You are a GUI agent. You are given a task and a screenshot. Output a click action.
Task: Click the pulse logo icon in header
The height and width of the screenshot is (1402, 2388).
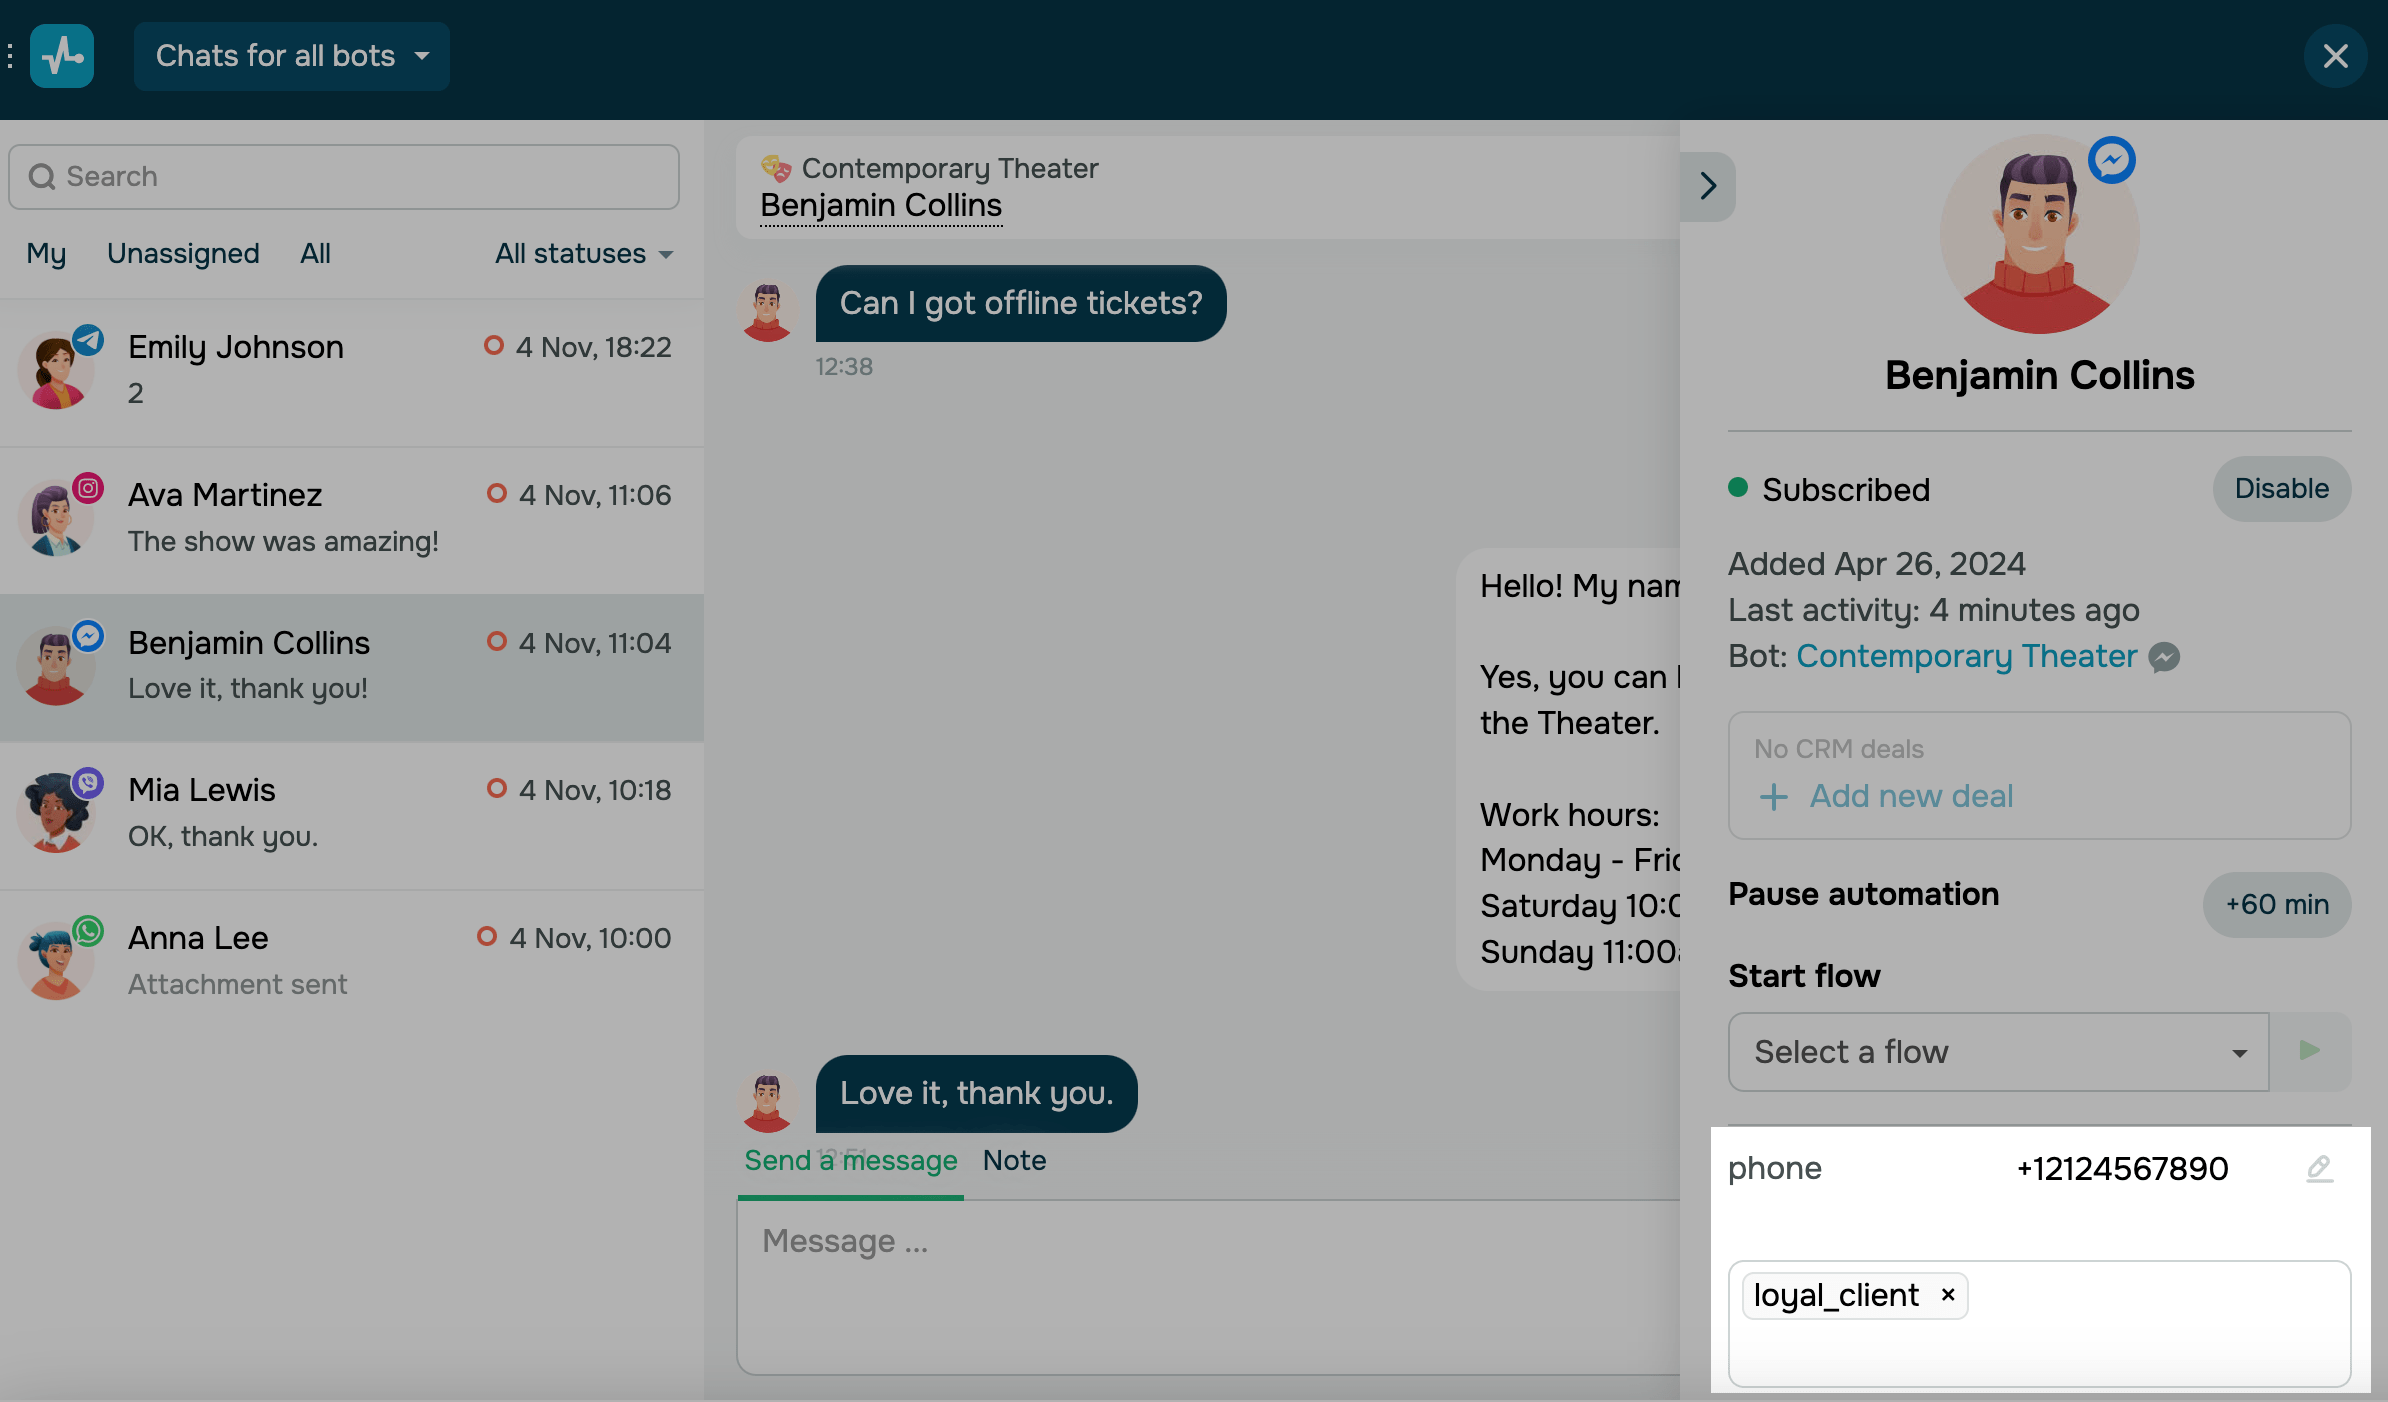(x=62, y=56)
